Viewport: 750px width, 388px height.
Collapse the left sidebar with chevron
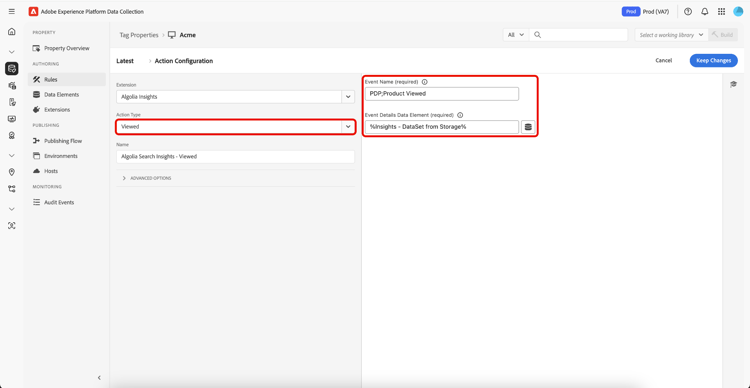[x=99, y=377]
